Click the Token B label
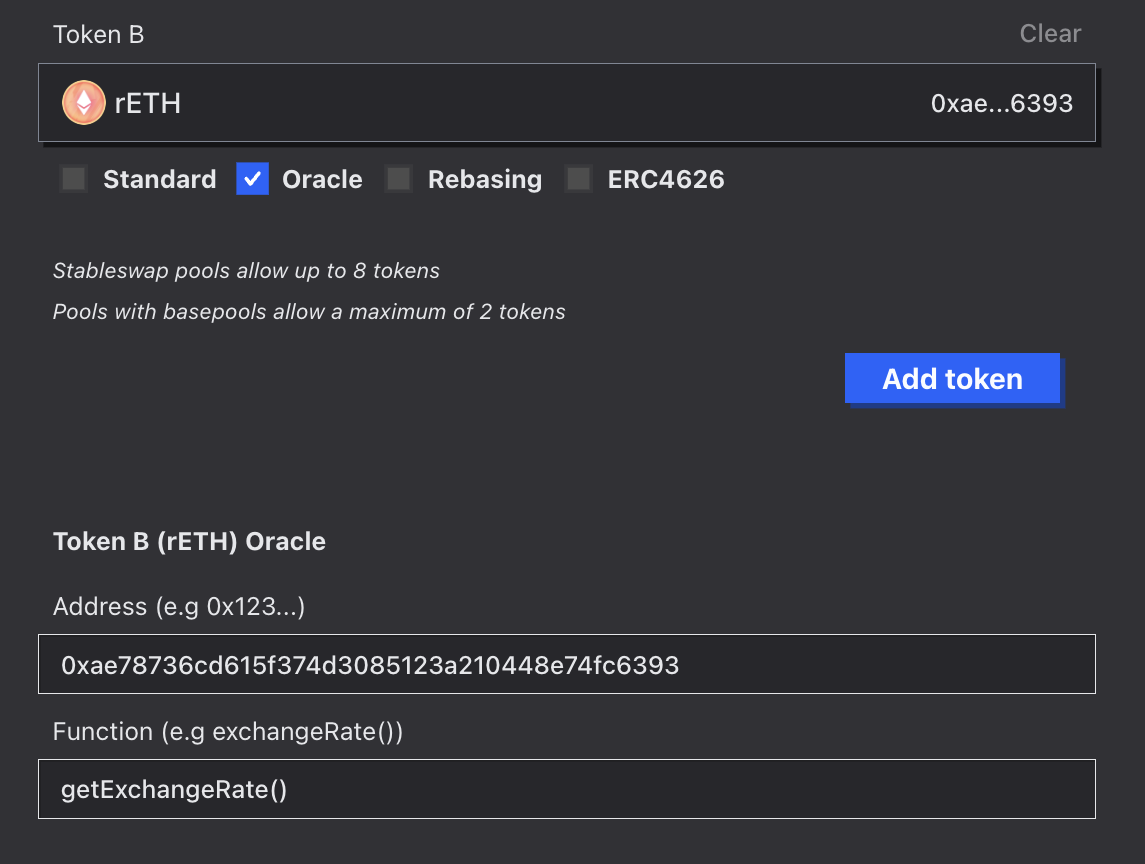The image size is (1145, 864). pyautogui.click(x=99, y=34)
